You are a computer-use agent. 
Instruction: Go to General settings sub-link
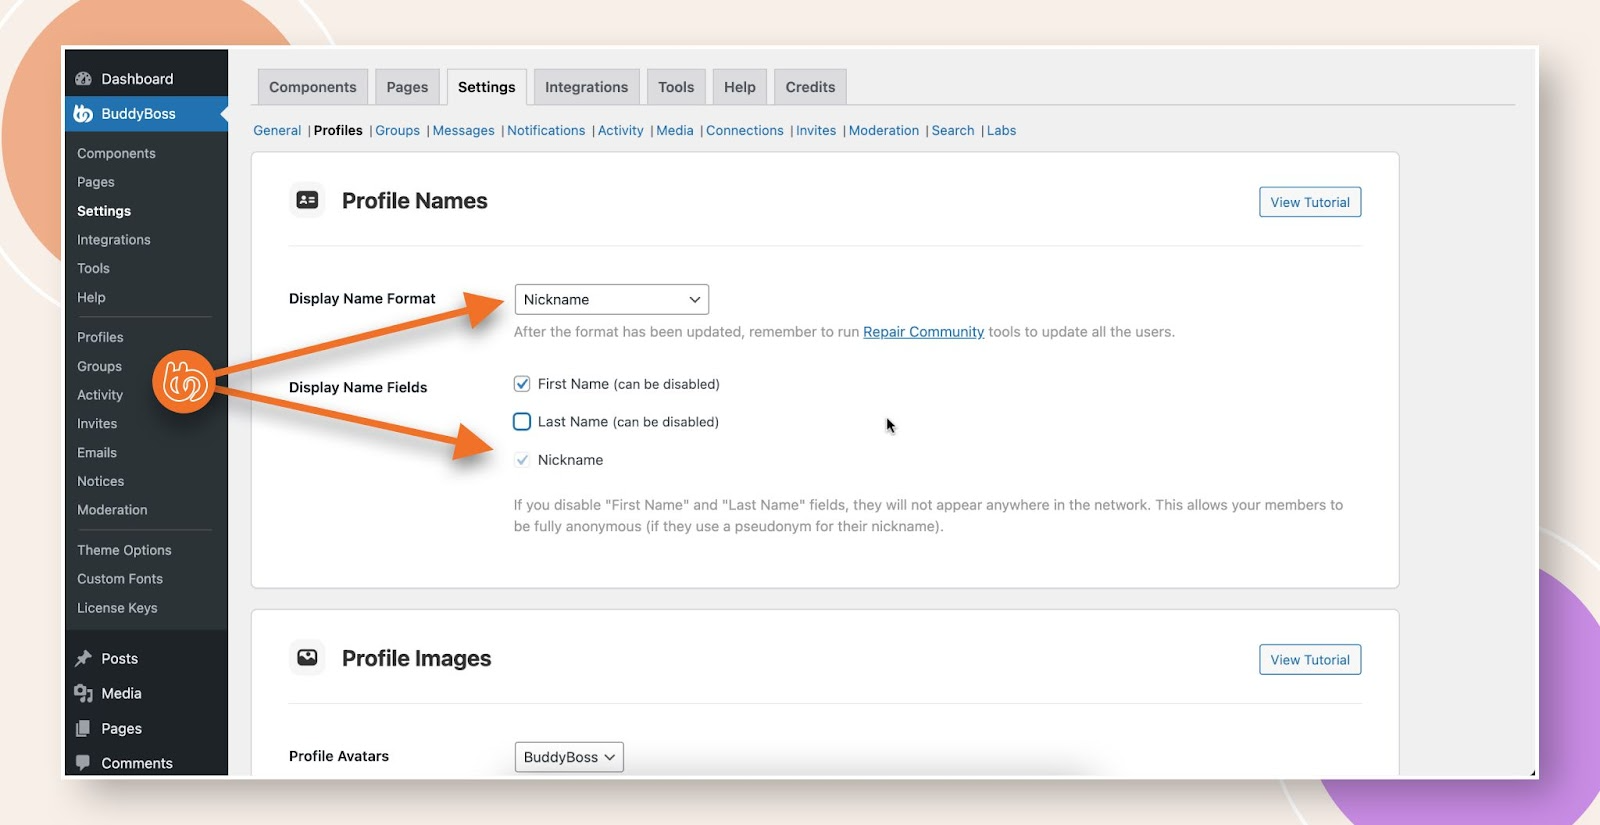pos(277,131)
